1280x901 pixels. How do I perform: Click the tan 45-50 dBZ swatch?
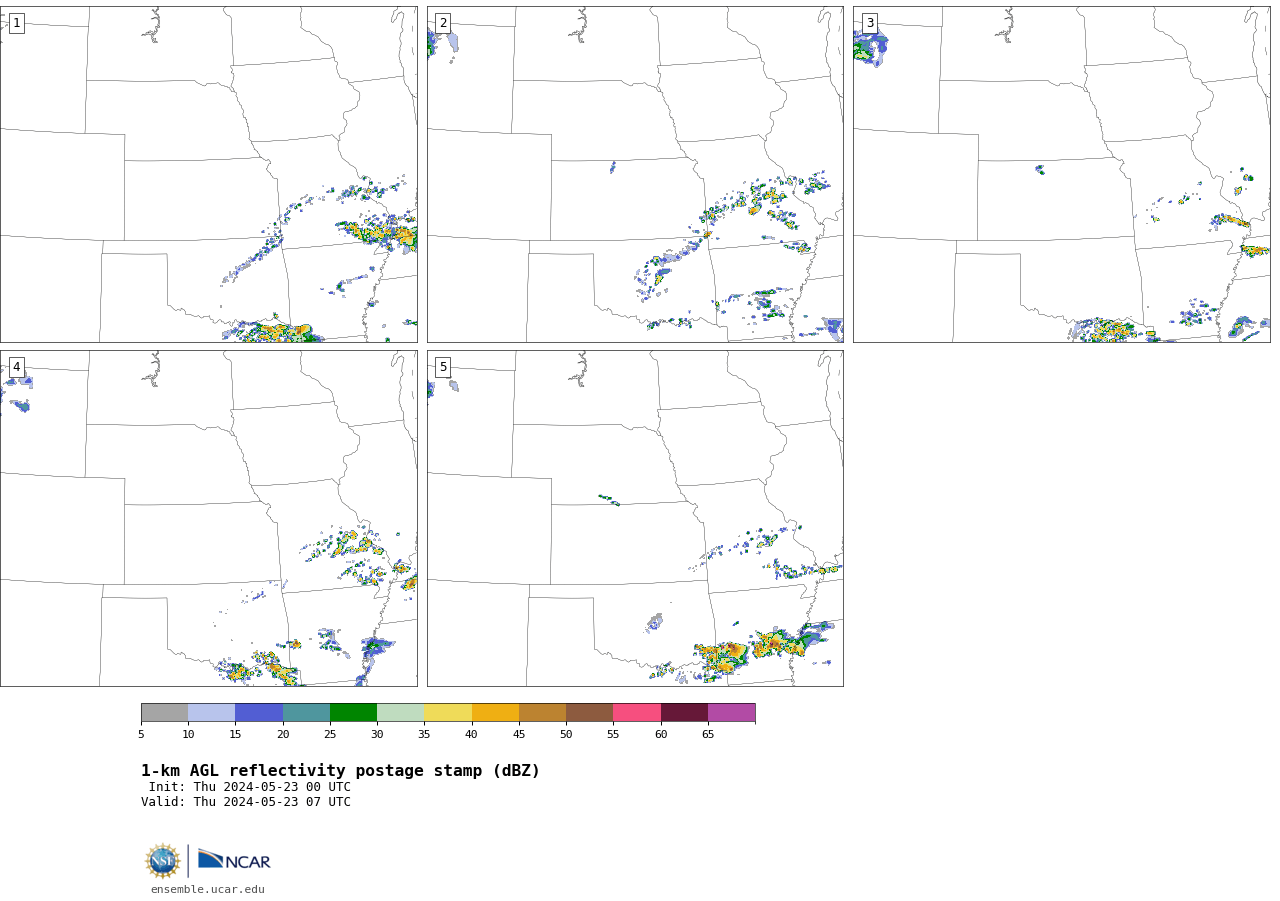tap(542, 713)
